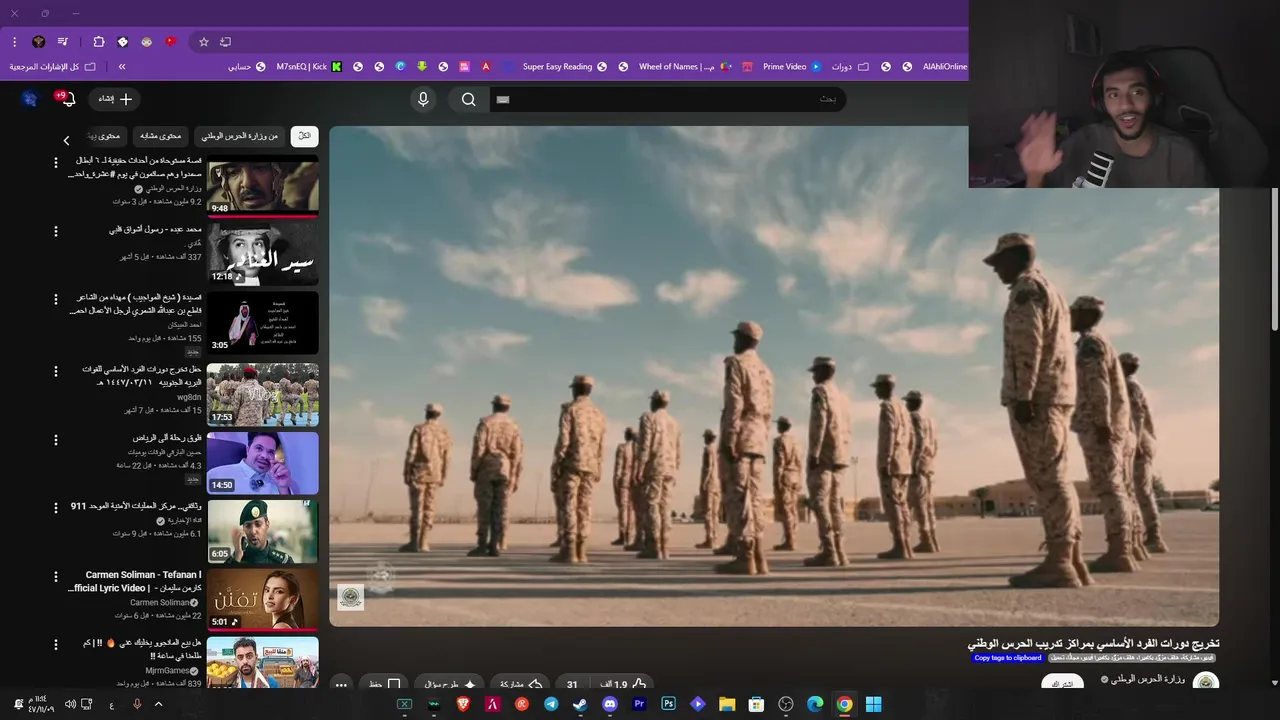Open Microsoft Edge from the taskbar
The image size is (1280, 720).
point(815,704)
